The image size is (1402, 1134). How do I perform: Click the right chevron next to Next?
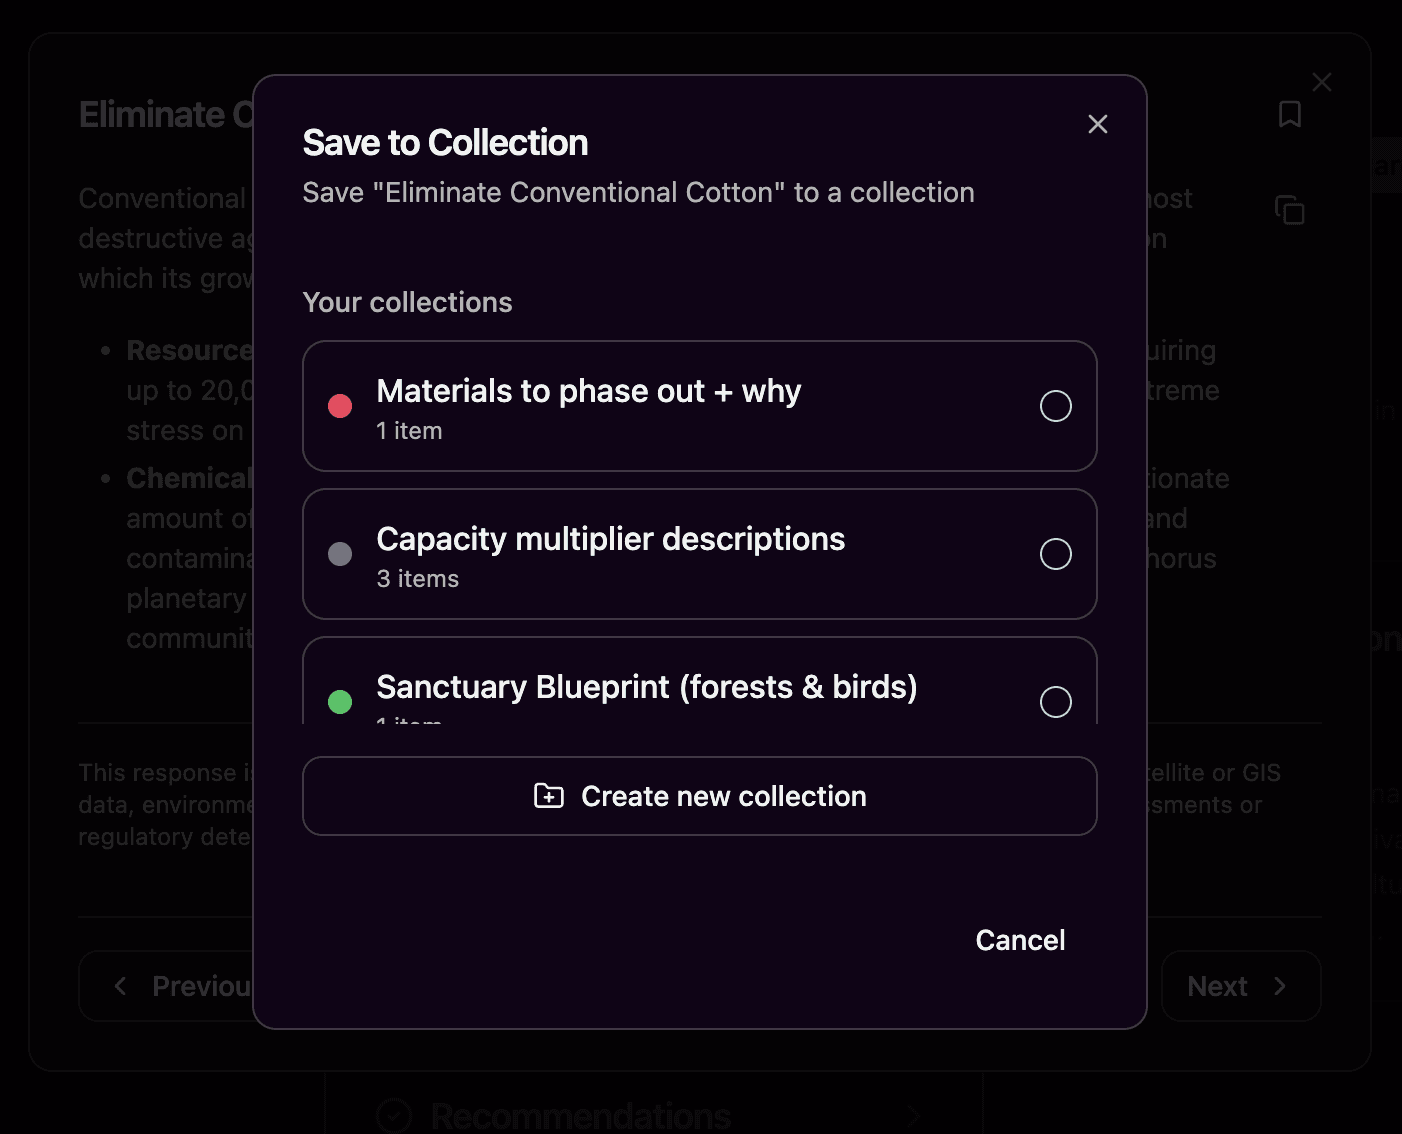[x=1280, y=986]
